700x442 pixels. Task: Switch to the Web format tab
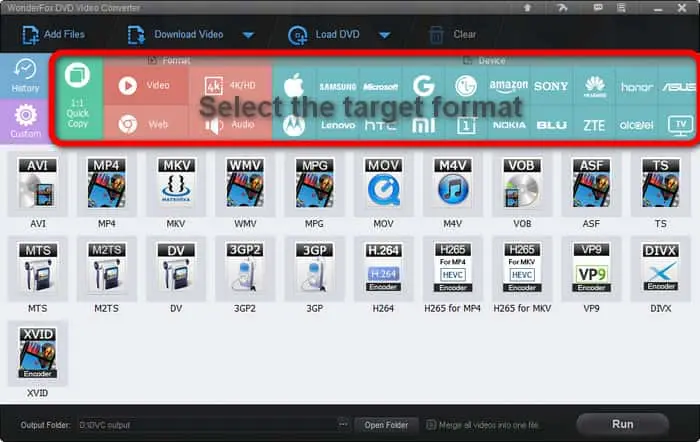(146, 124)
